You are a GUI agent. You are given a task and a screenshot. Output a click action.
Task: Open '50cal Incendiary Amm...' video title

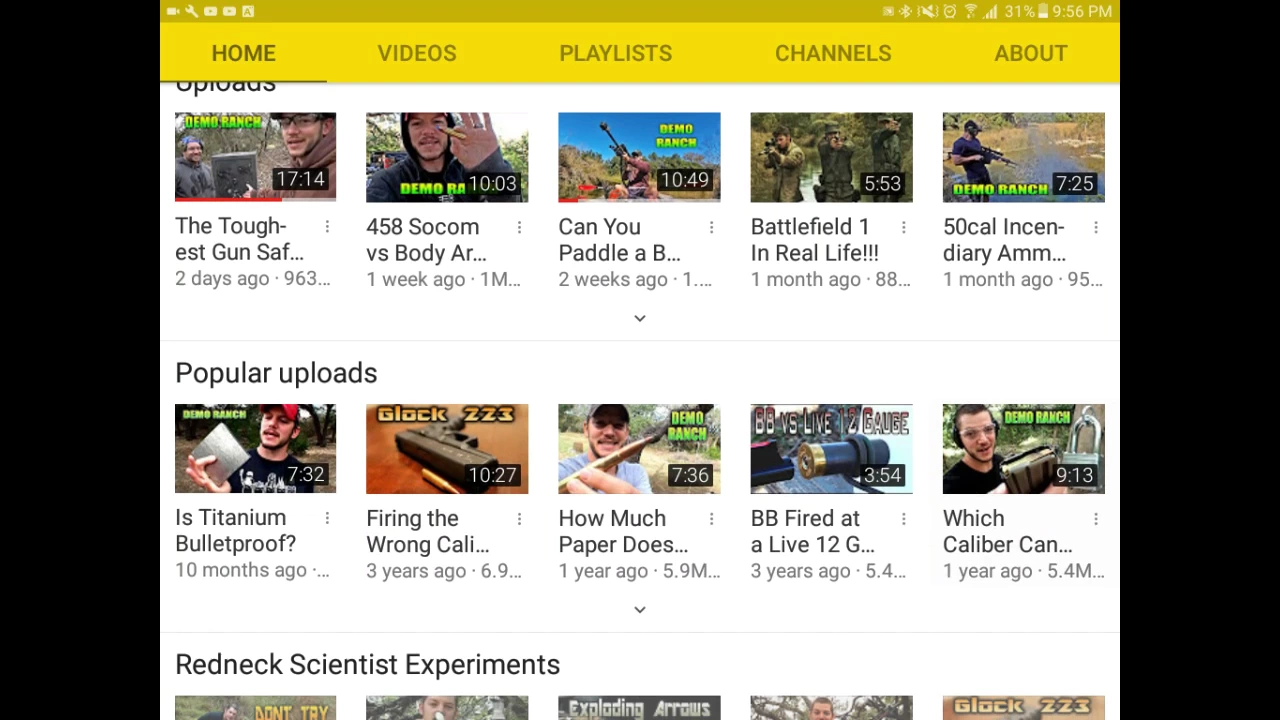click(x=1004, y=240)
